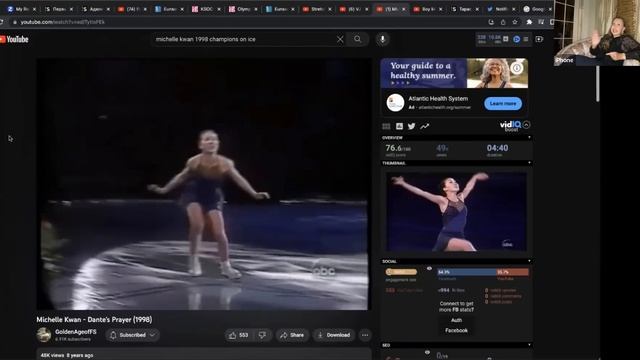
Task: Open the YouTube home logo
Action: 14,39
